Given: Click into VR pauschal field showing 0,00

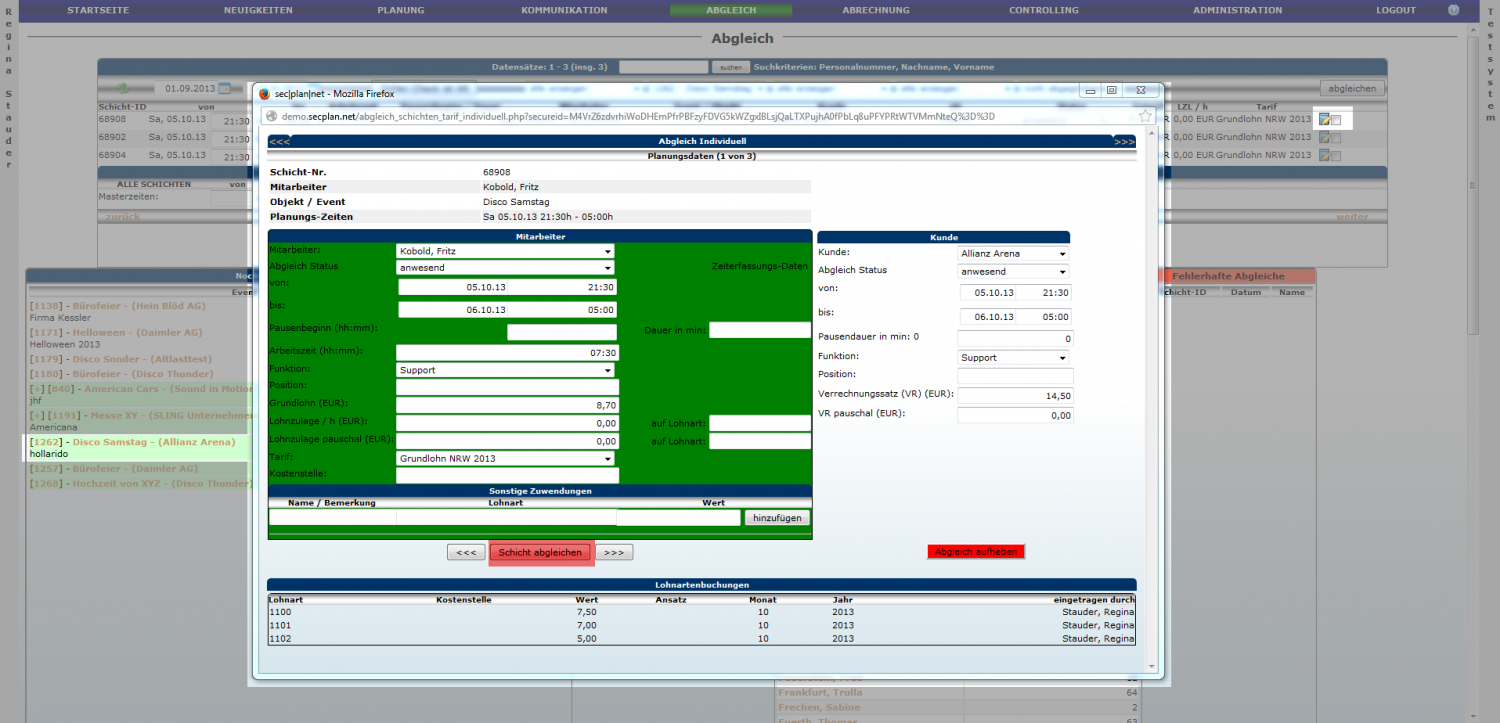Looking at the screenshot, I should (1015, 415).
